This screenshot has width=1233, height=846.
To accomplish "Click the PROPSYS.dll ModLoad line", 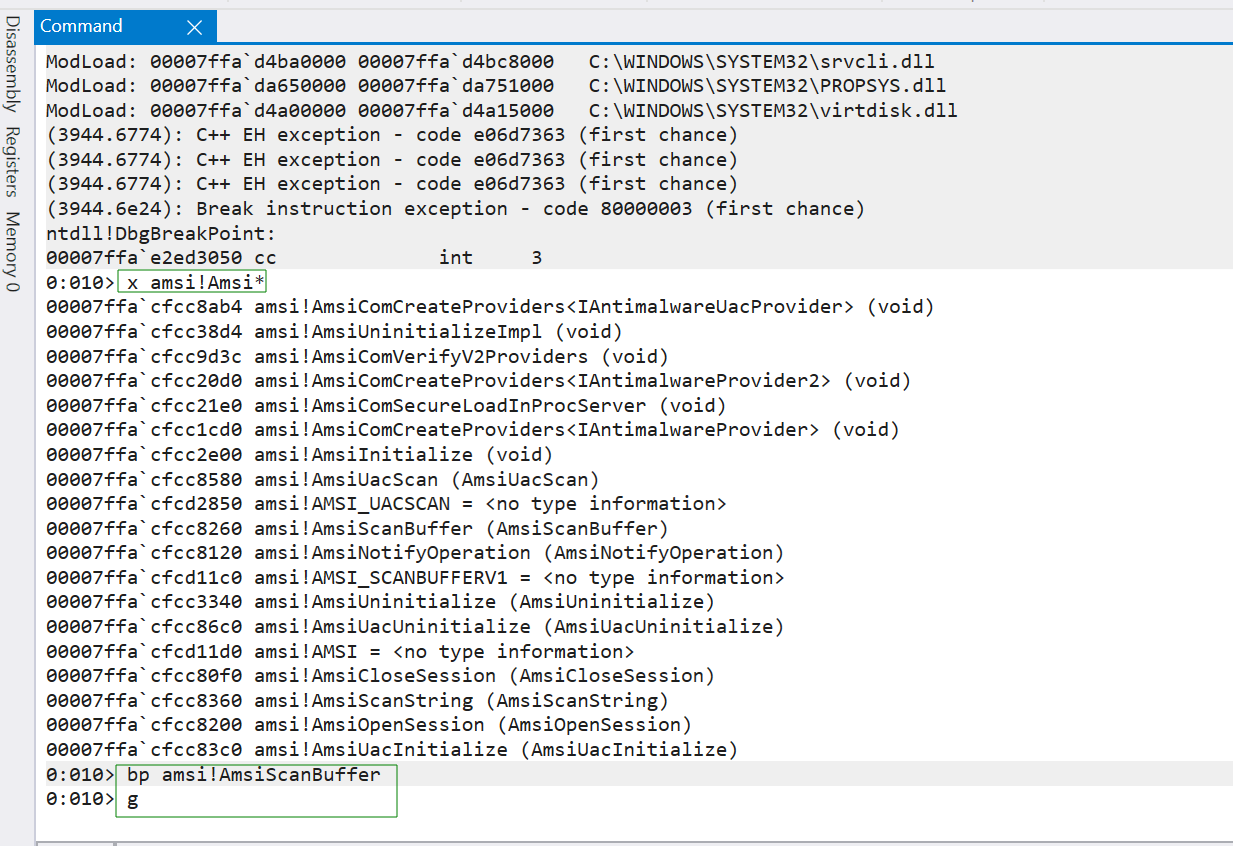I will point(495,86).
